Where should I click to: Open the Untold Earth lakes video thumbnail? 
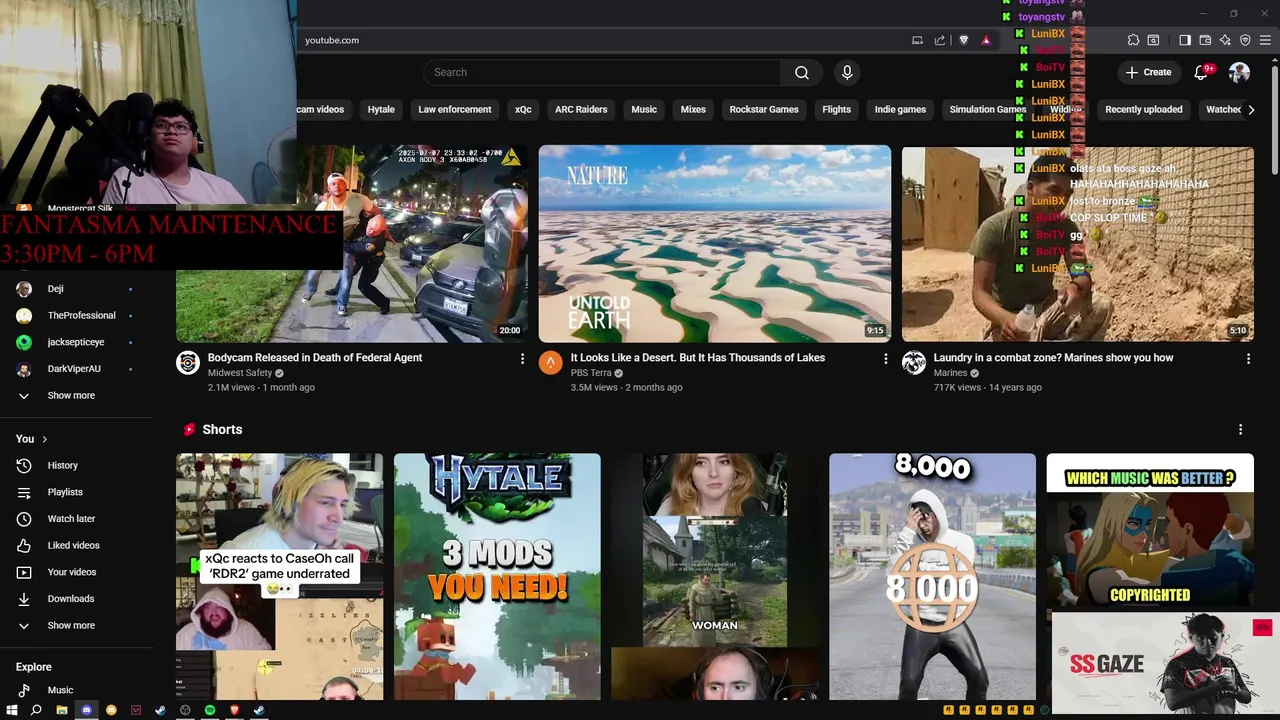click(715, 244)
